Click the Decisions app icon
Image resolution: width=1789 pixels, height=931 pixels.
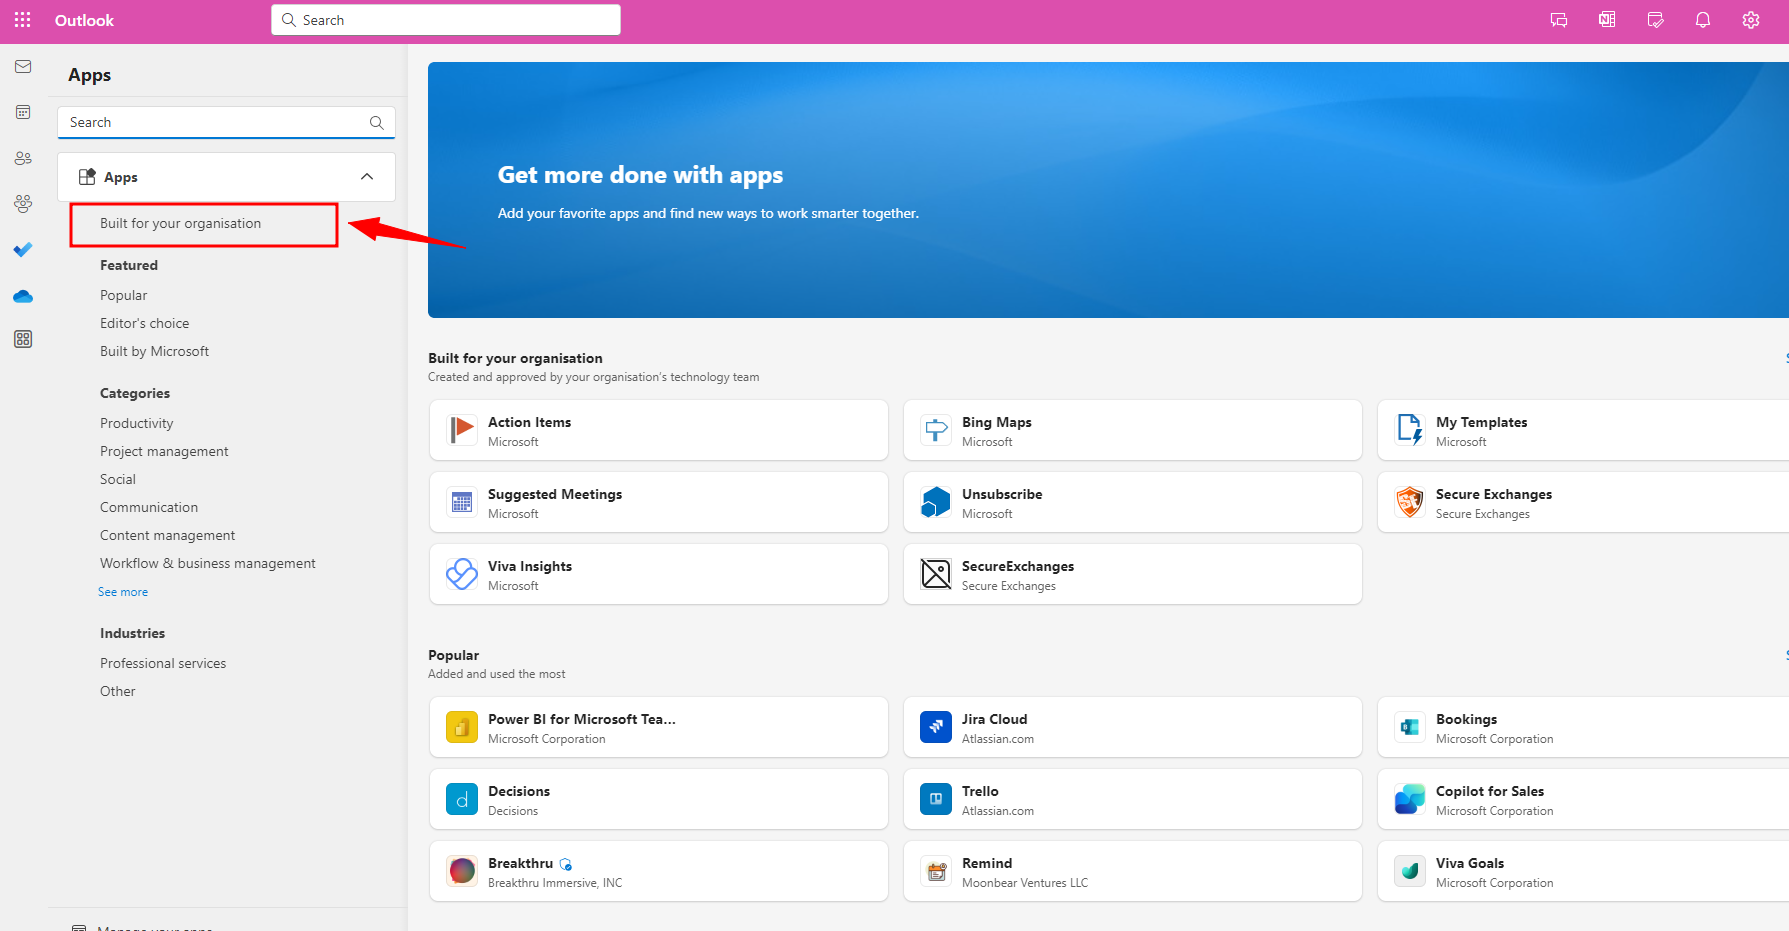(x=462, y=799)
